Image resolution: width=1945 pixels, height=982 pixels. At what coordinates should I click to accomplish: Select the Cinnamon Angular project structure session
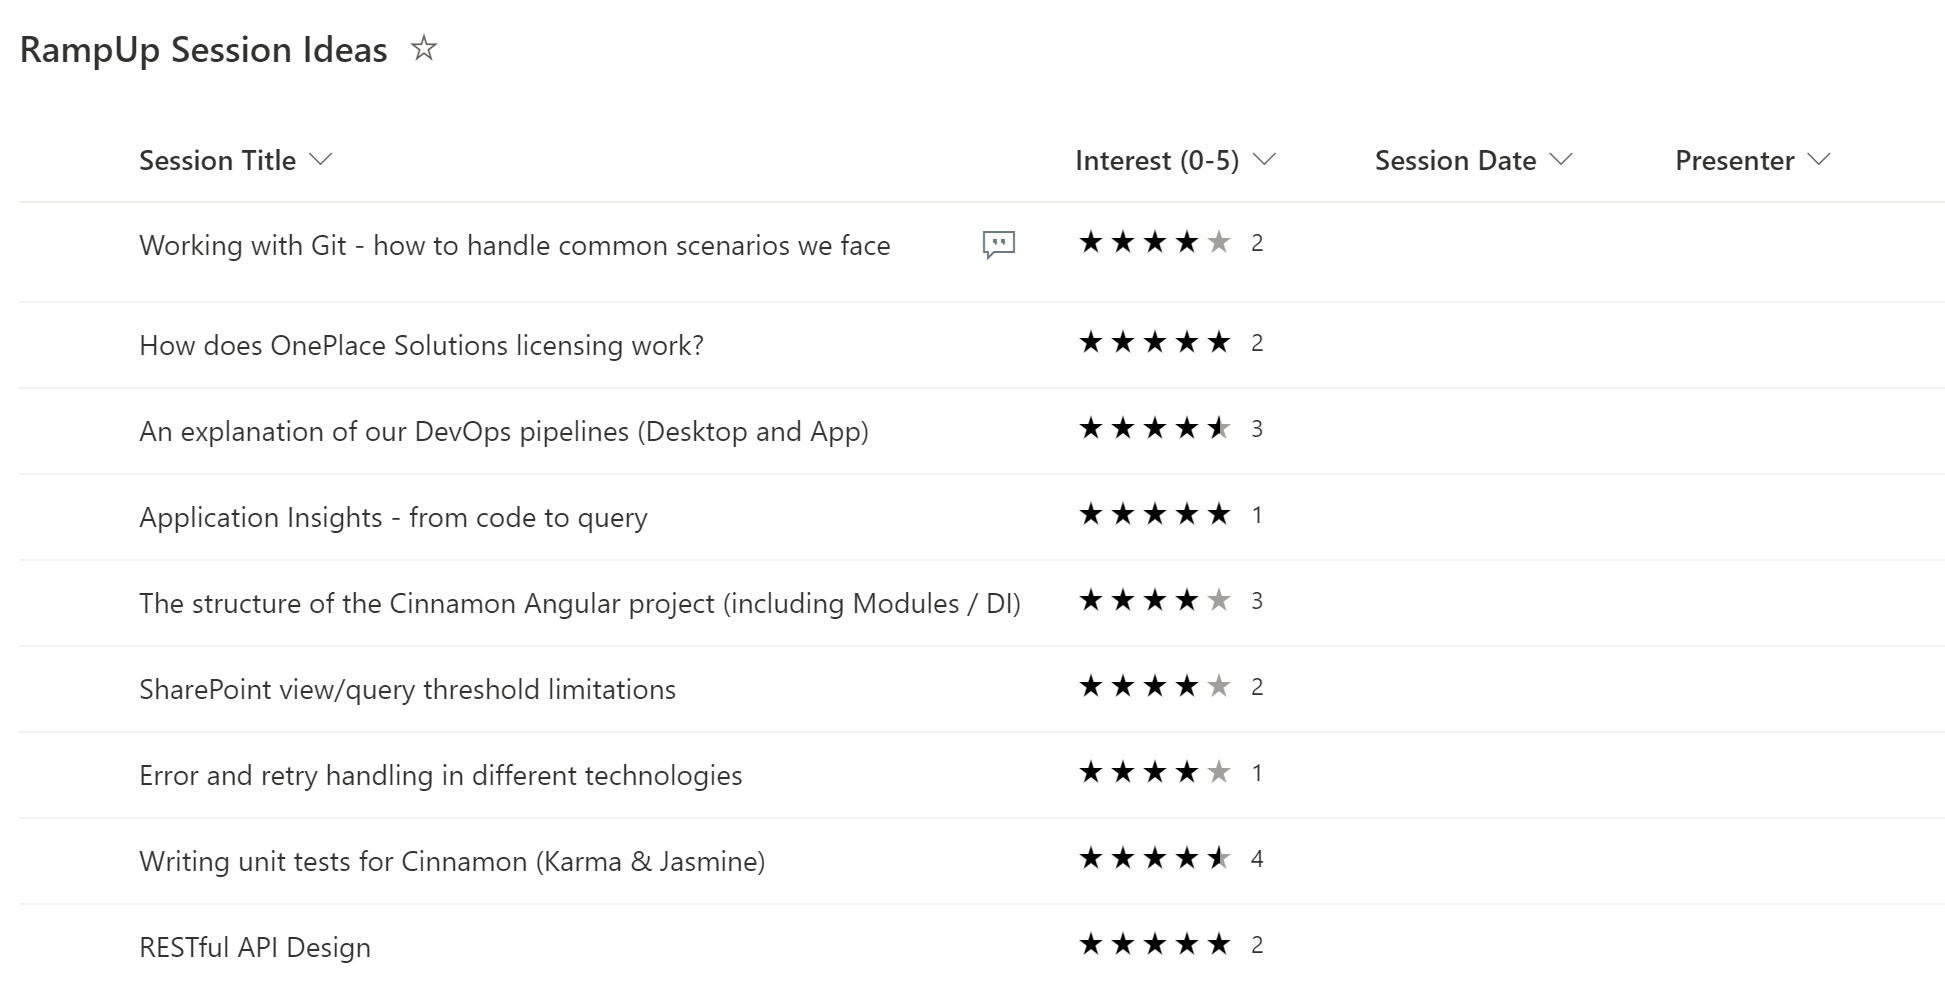[x=580, y=603]
